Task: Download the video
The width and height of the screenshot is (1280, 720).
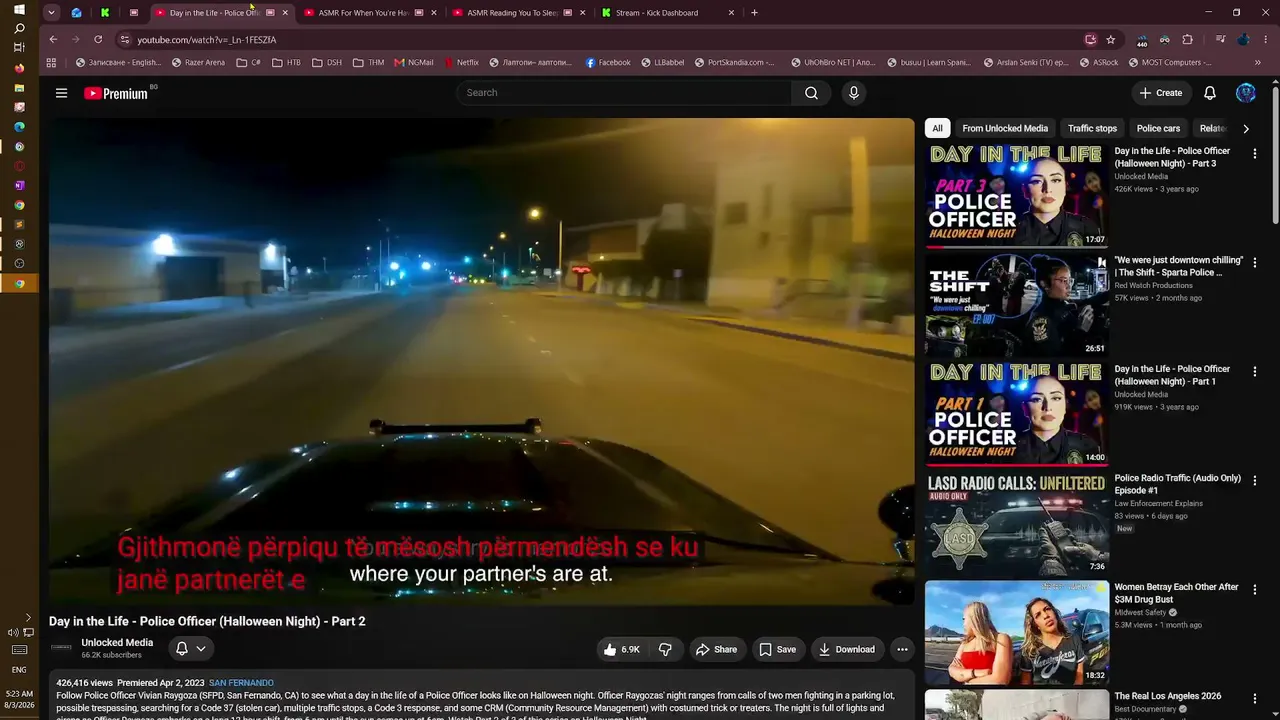Action: (846, 650)
